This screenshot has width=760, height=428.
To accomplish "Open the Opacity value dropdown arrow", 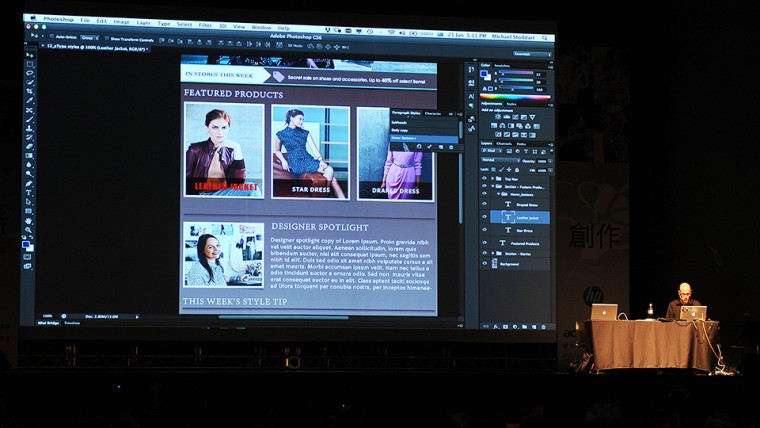I will tap(549, 161).
